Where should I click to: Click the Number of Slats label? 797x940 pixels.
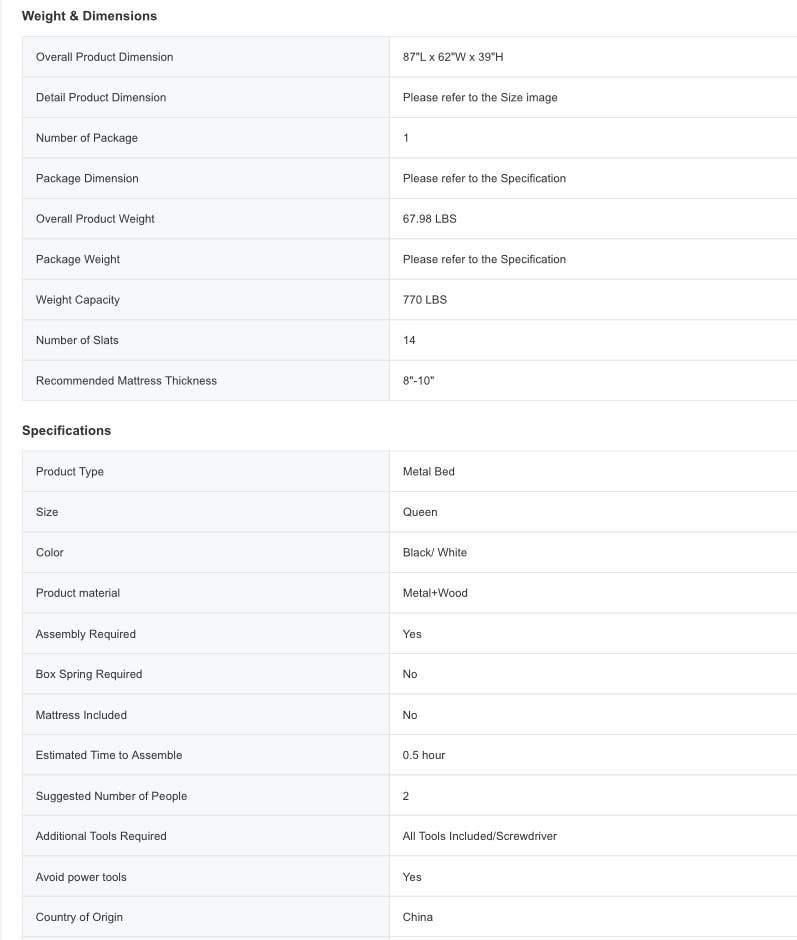(77, 340)
